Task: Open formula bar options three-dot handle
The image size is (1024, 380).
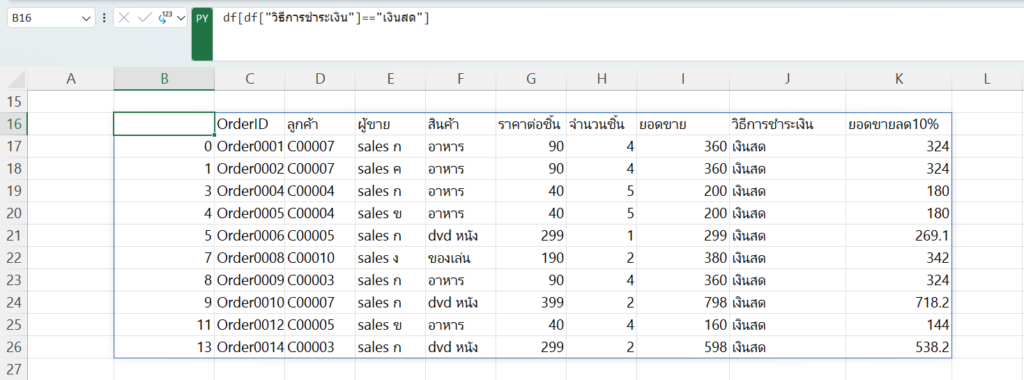Action: (x=104, y=18)
